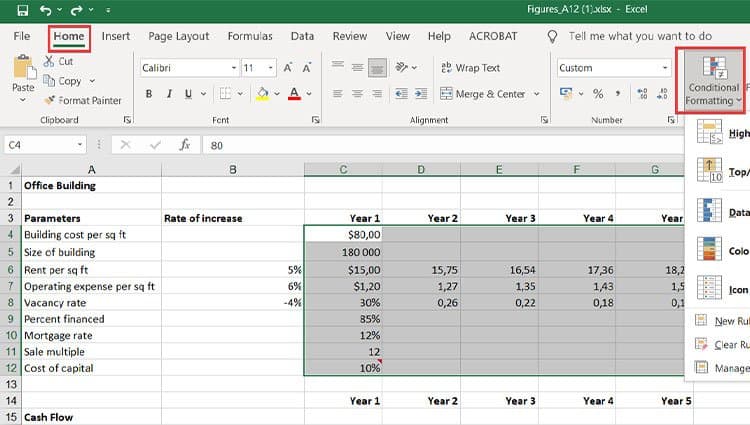Open the Conditional Formatting menu
This screenshot has width=750, height=425.
tap(713, 80)
